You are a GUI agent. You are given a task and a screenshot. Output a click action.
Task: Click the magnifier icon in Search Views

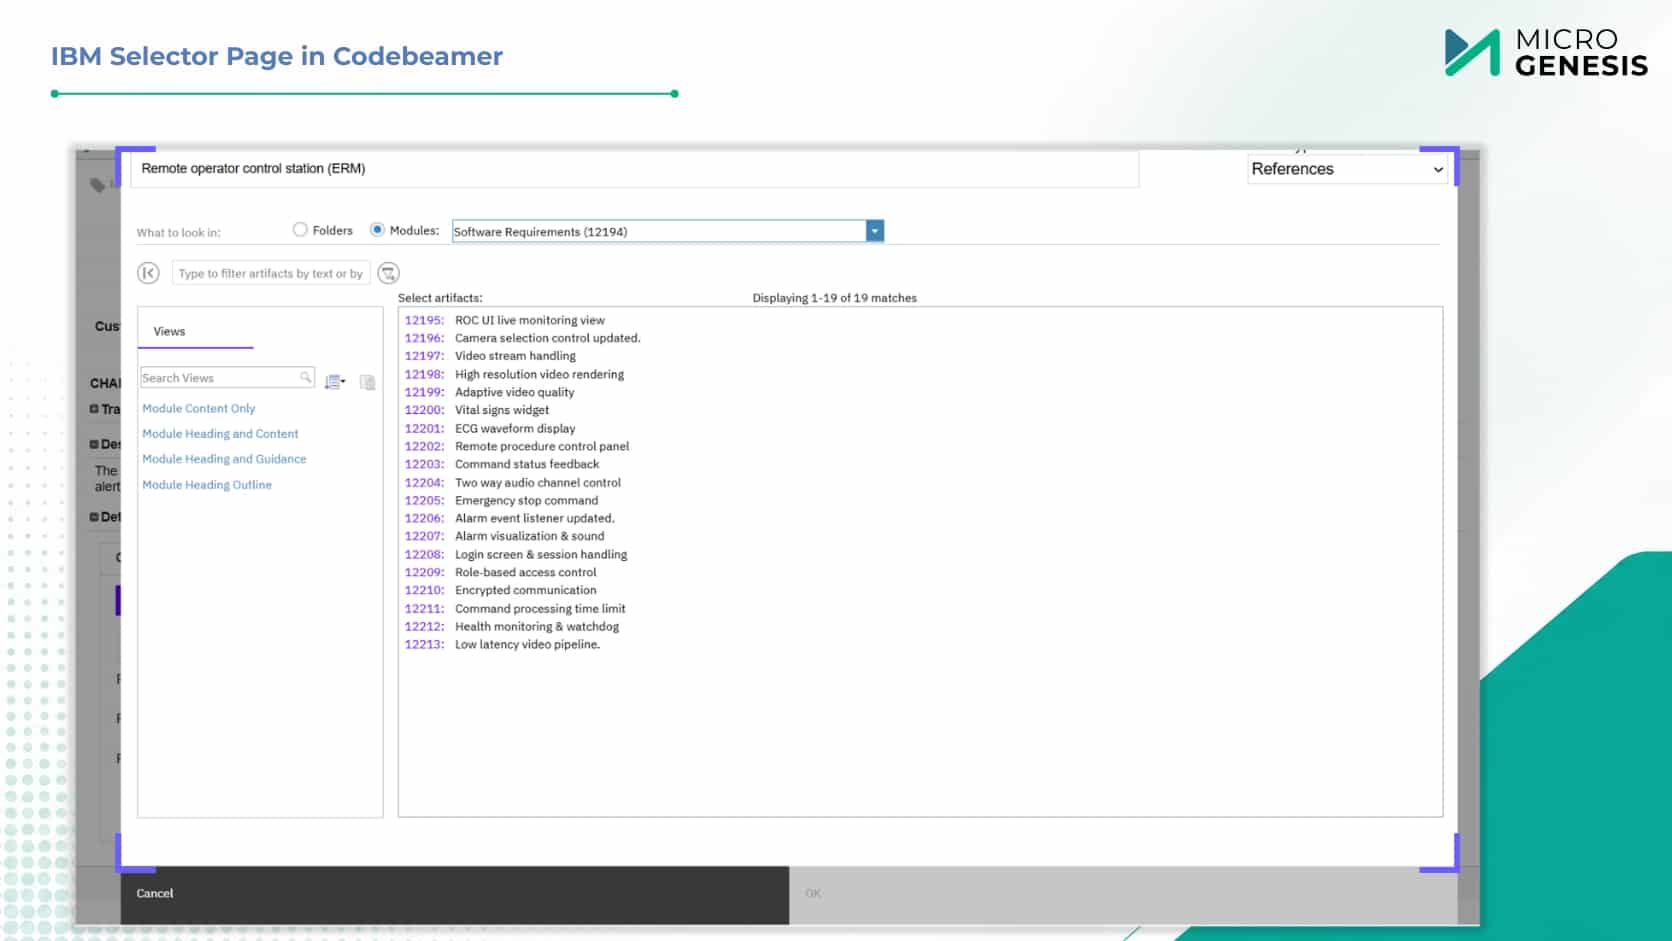(x=305, y=377)
